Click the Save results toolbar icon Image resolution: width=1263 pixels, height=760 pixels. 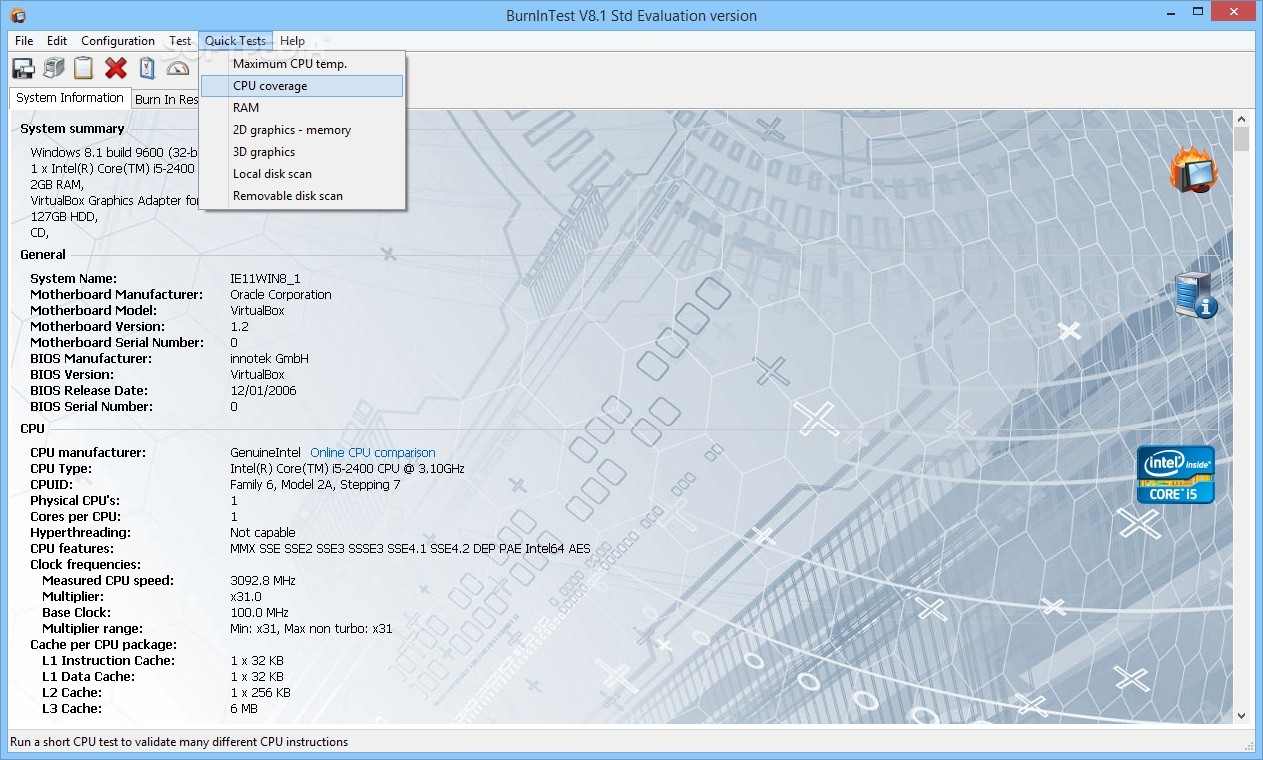point(23,68)
